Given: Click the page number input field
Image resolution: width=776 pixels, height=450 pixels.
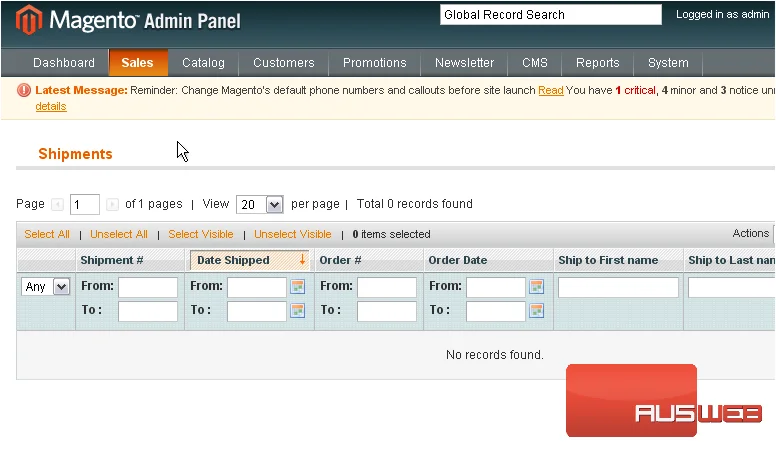Looking at the screenshot, I should (85, 204).
